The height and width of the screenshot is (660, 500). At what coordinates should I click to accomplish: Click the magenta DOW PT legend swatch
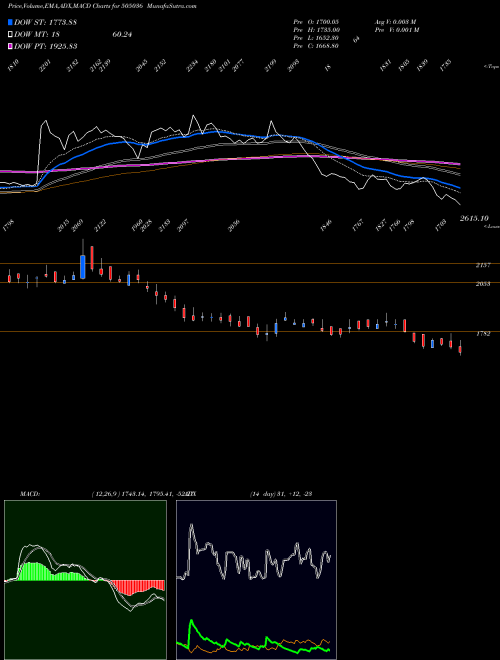[11, 46]
